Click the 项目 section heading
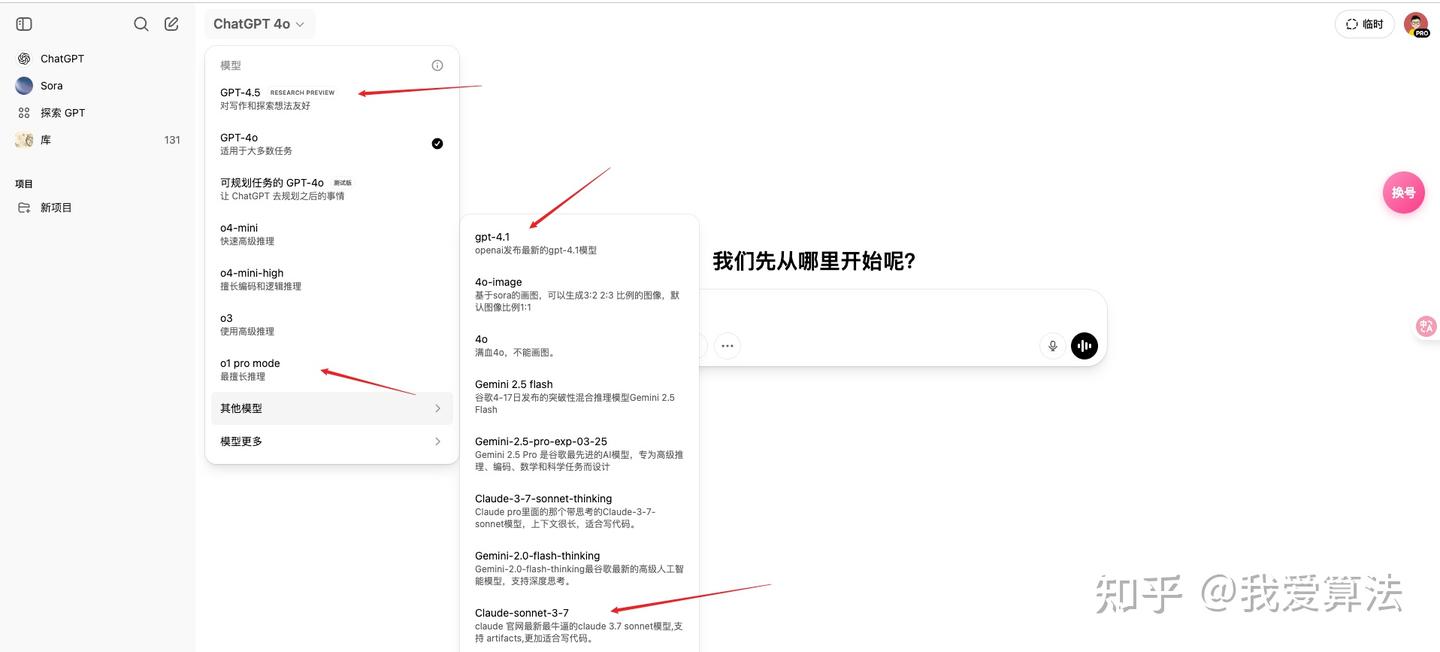The image size is (1440, 652). click(24, 184)
